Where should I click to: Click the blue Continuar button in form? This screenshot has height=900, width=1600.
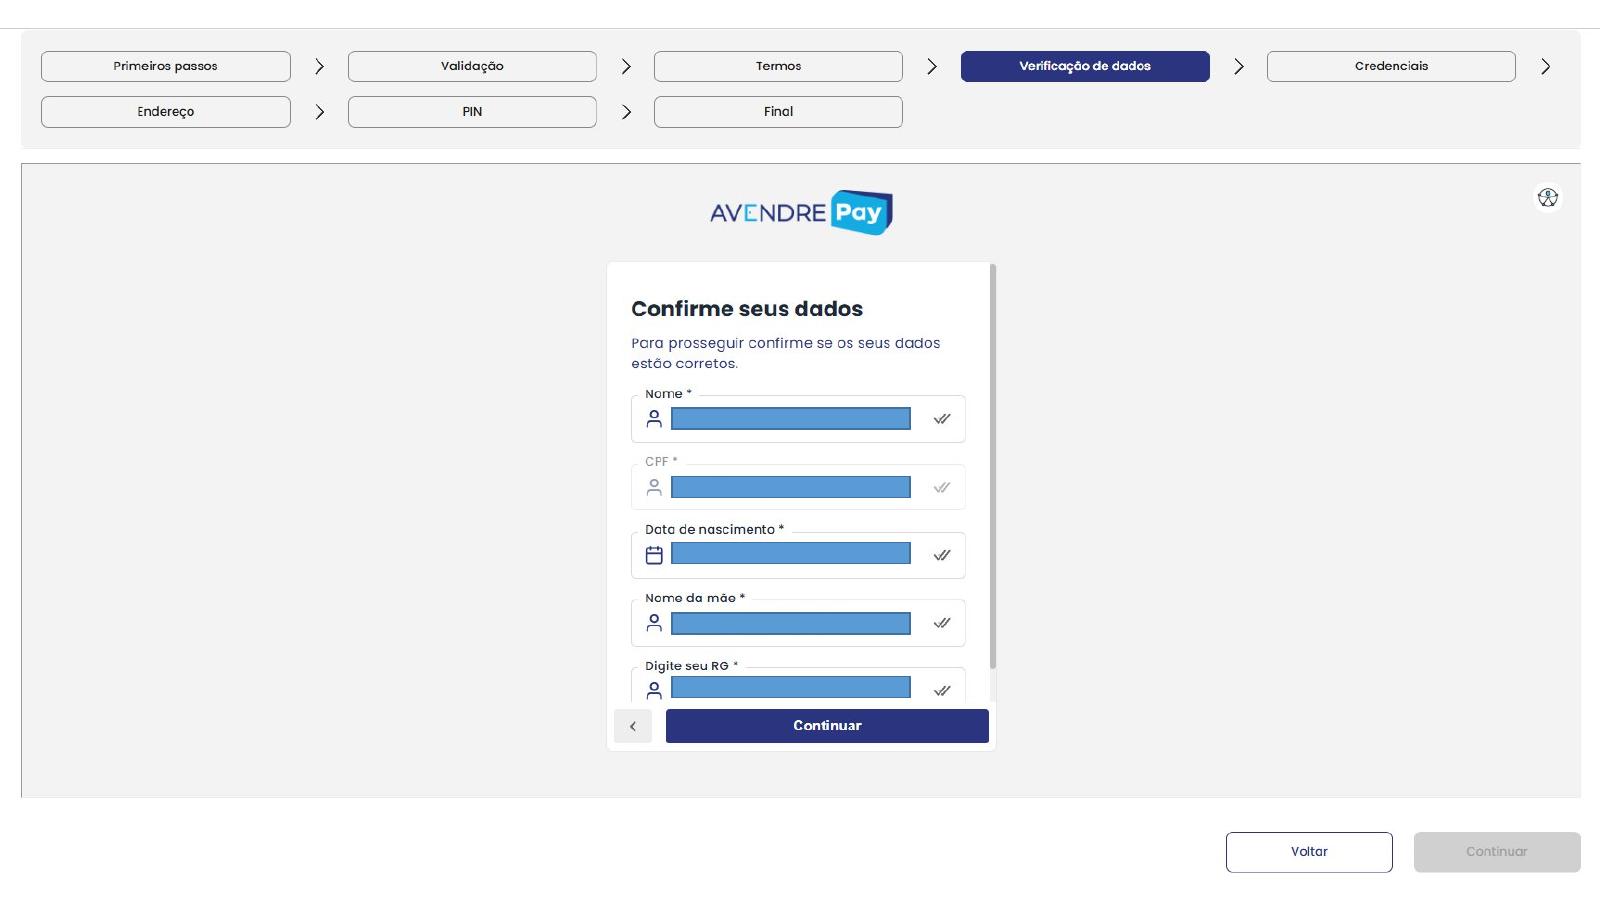(x=827, y=726)
